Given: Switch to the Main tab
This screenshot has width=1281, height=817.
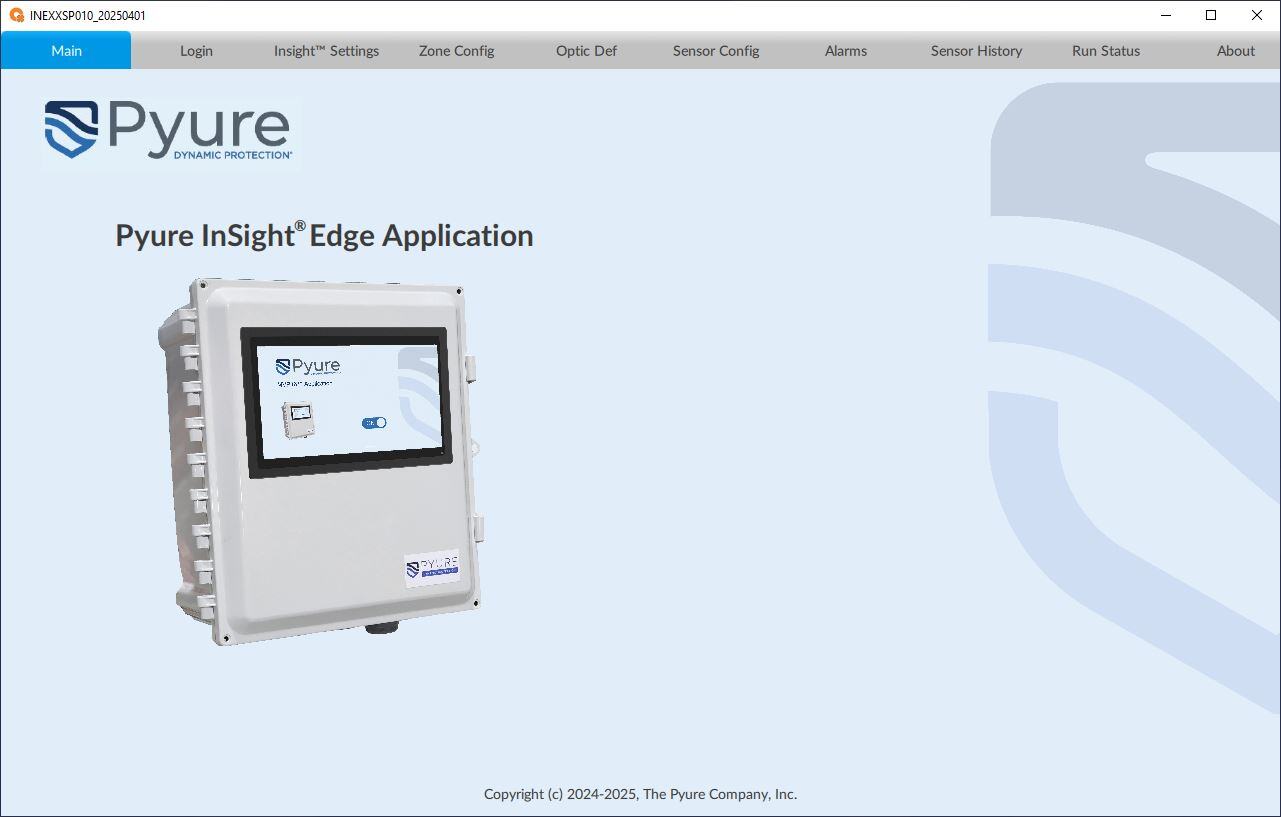Looking at the screenshot, I should [66, 50].
